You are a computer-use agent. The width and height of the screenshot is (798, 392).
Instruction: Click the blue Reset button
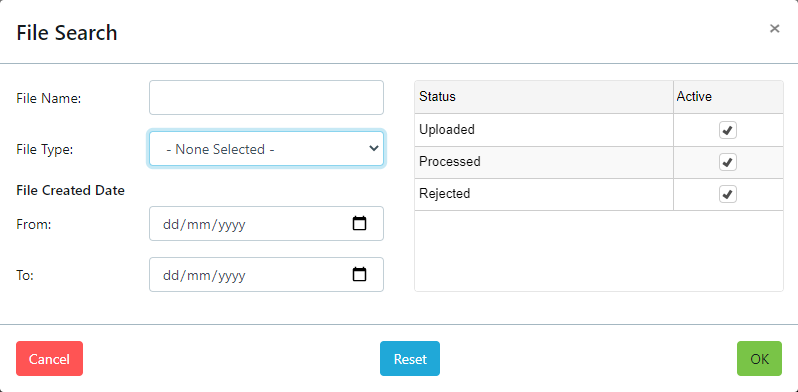point(410,358)
